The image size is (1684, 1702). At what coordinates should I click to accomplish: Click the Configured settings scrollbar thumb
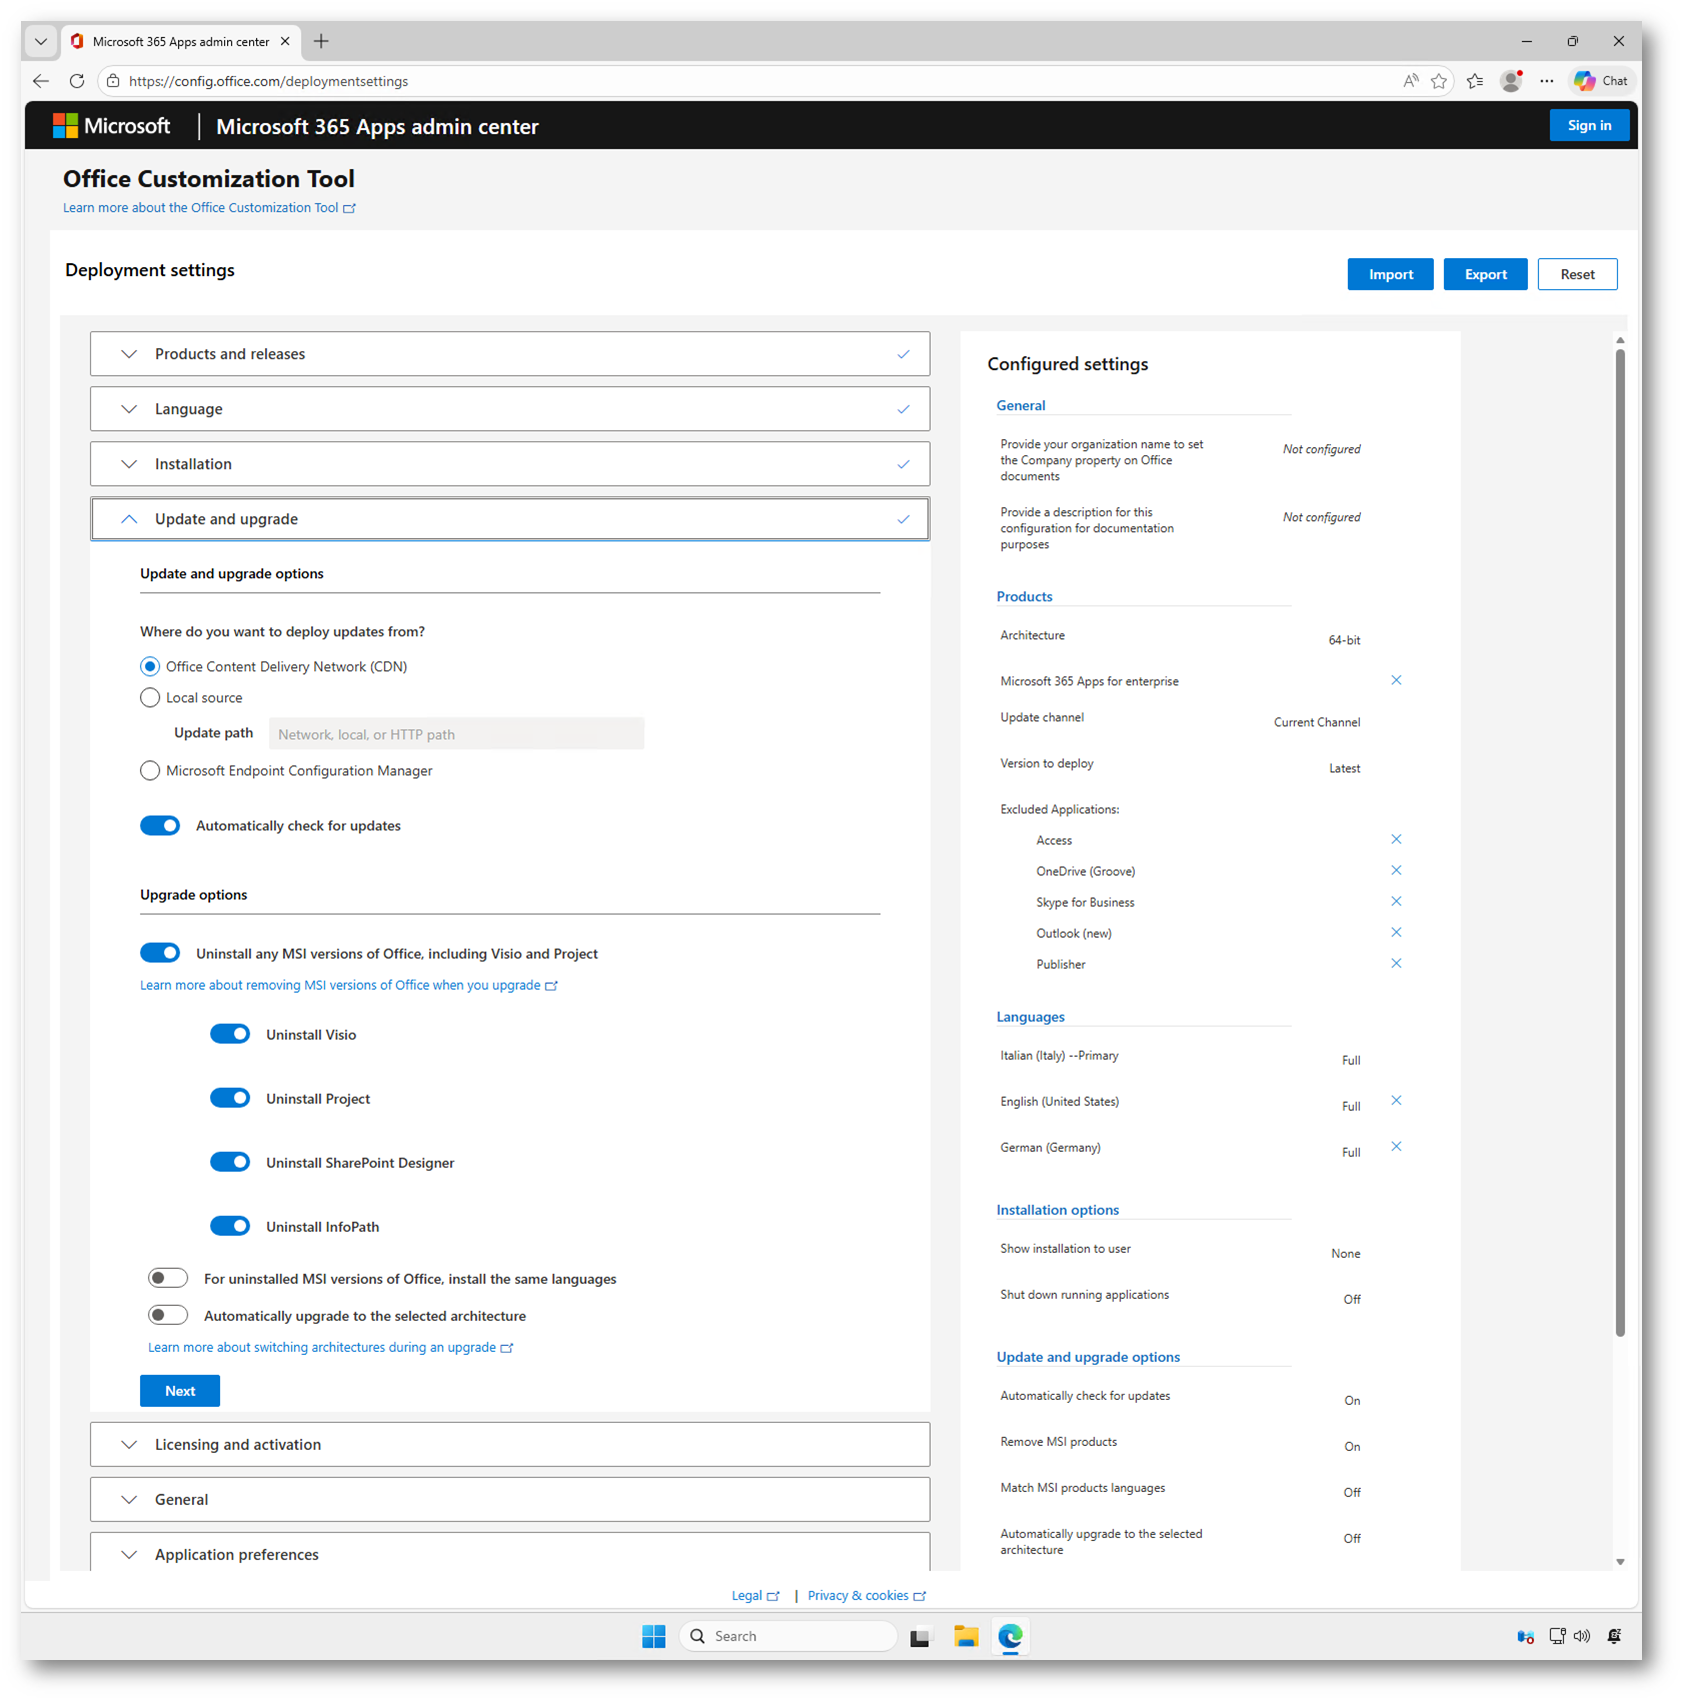coord(1620,842)
